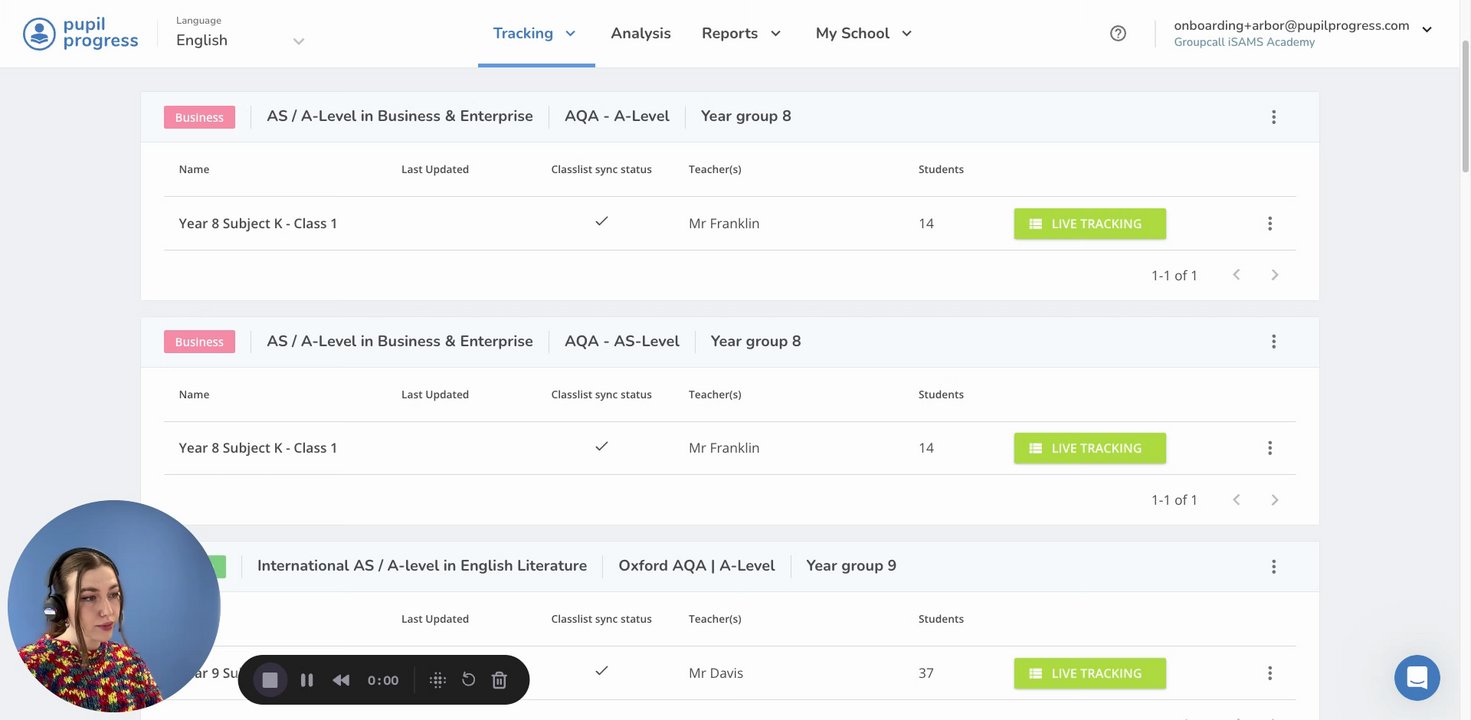This screenshot has width=1471, height=720.
Task: Go to next page in AQA - A-Level section
Action: tap(1274, 275)
